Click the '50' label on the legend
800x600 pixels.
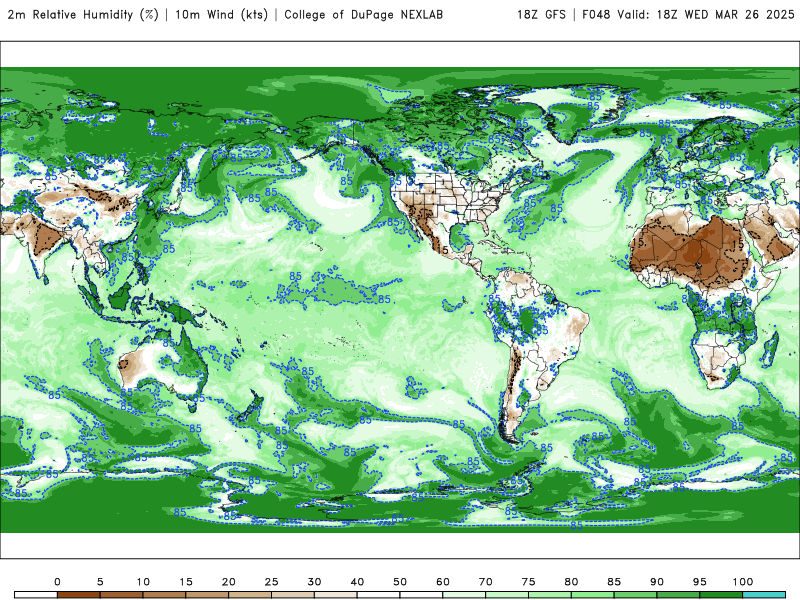[x=400, y=582]
